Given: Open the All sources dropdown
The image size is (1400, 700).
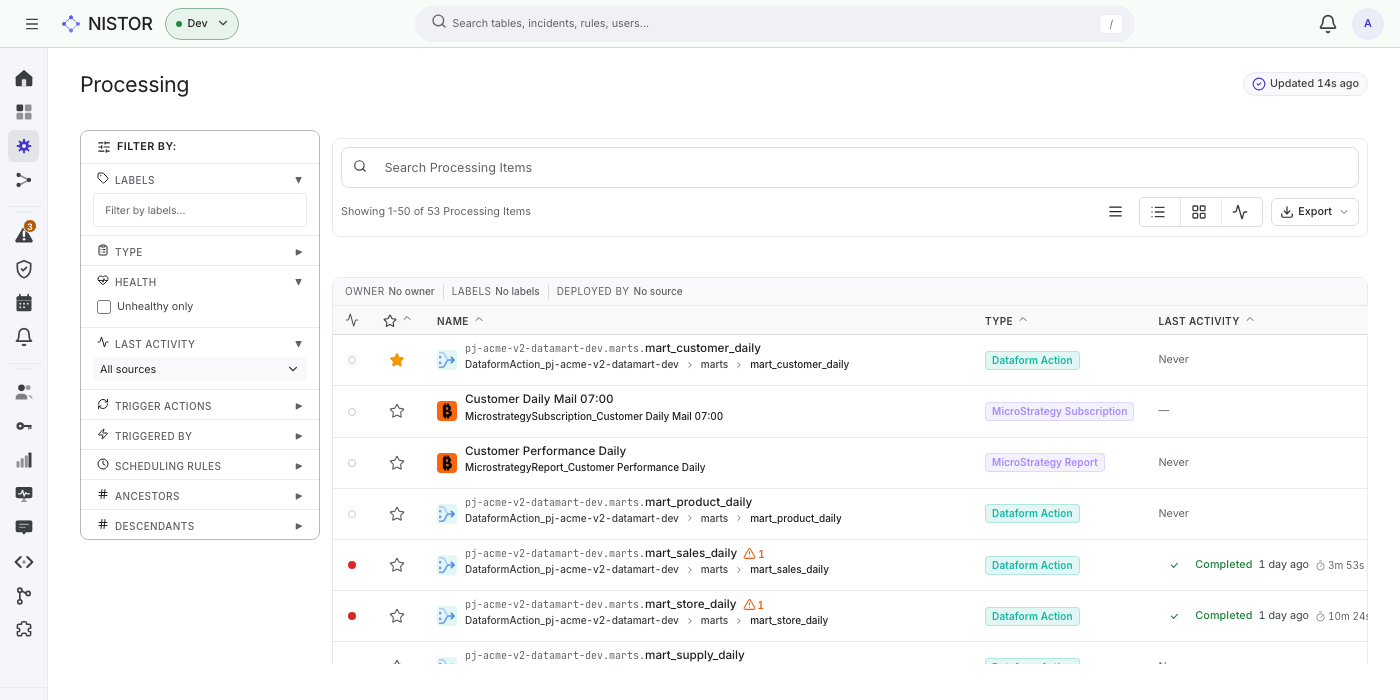Looking at the screenshot, I should (x=200, y=369).
